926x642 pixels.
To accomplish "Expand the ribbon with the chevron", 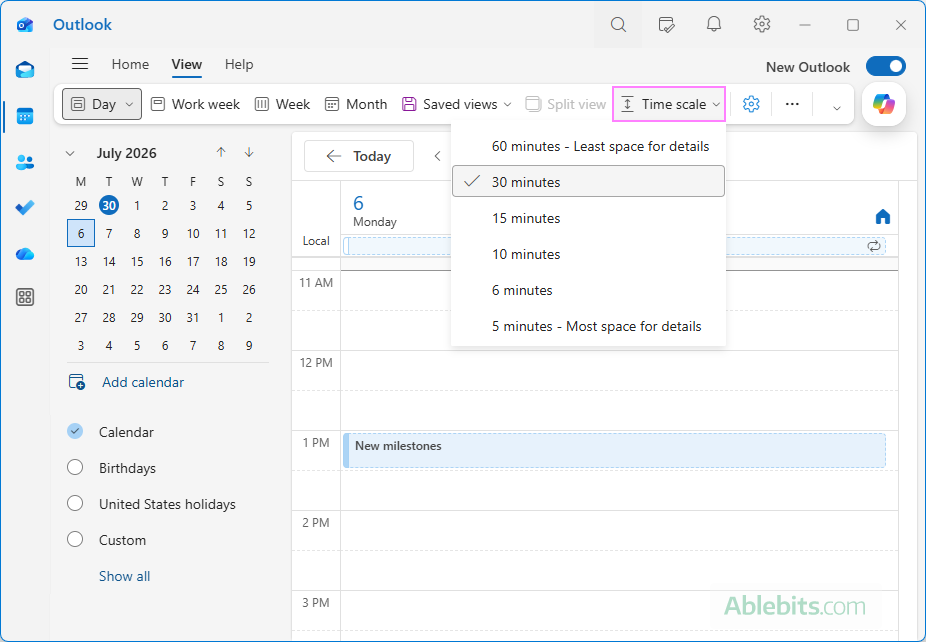I will (836, 107).
